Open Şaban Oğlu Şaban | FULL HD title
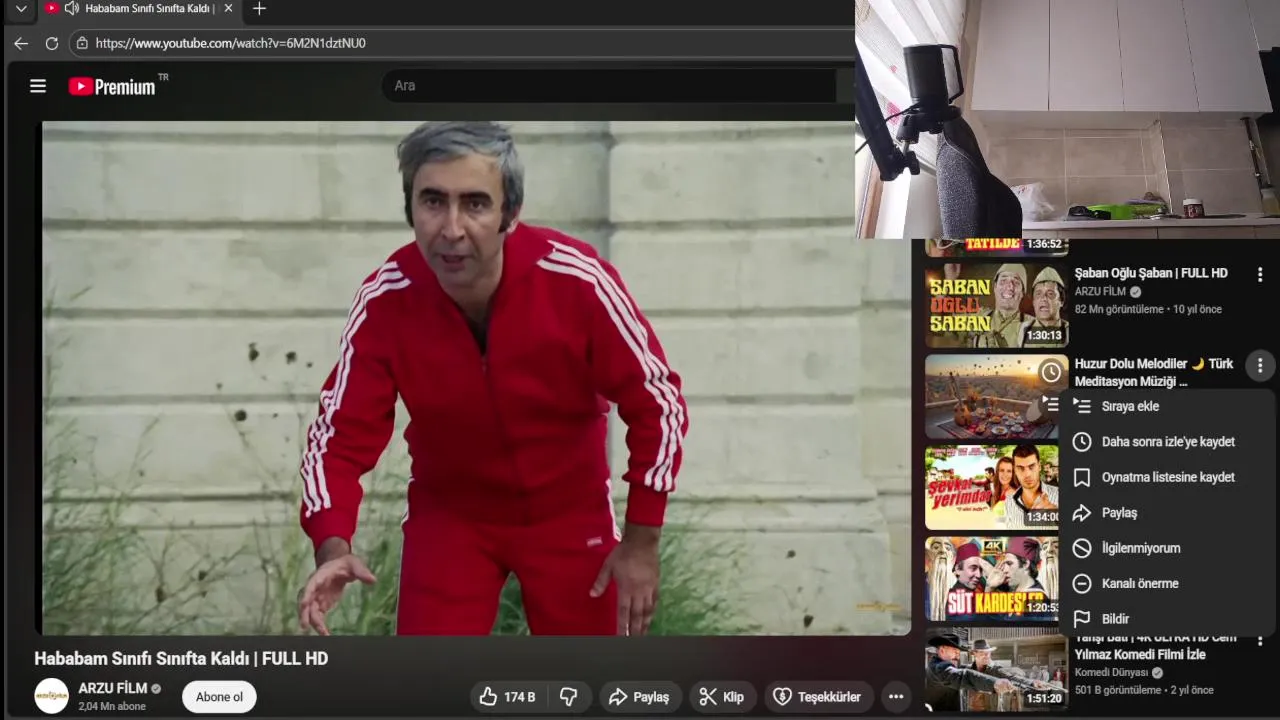Viewport: 1280px width, 720px height. [x=1151, y=273]
